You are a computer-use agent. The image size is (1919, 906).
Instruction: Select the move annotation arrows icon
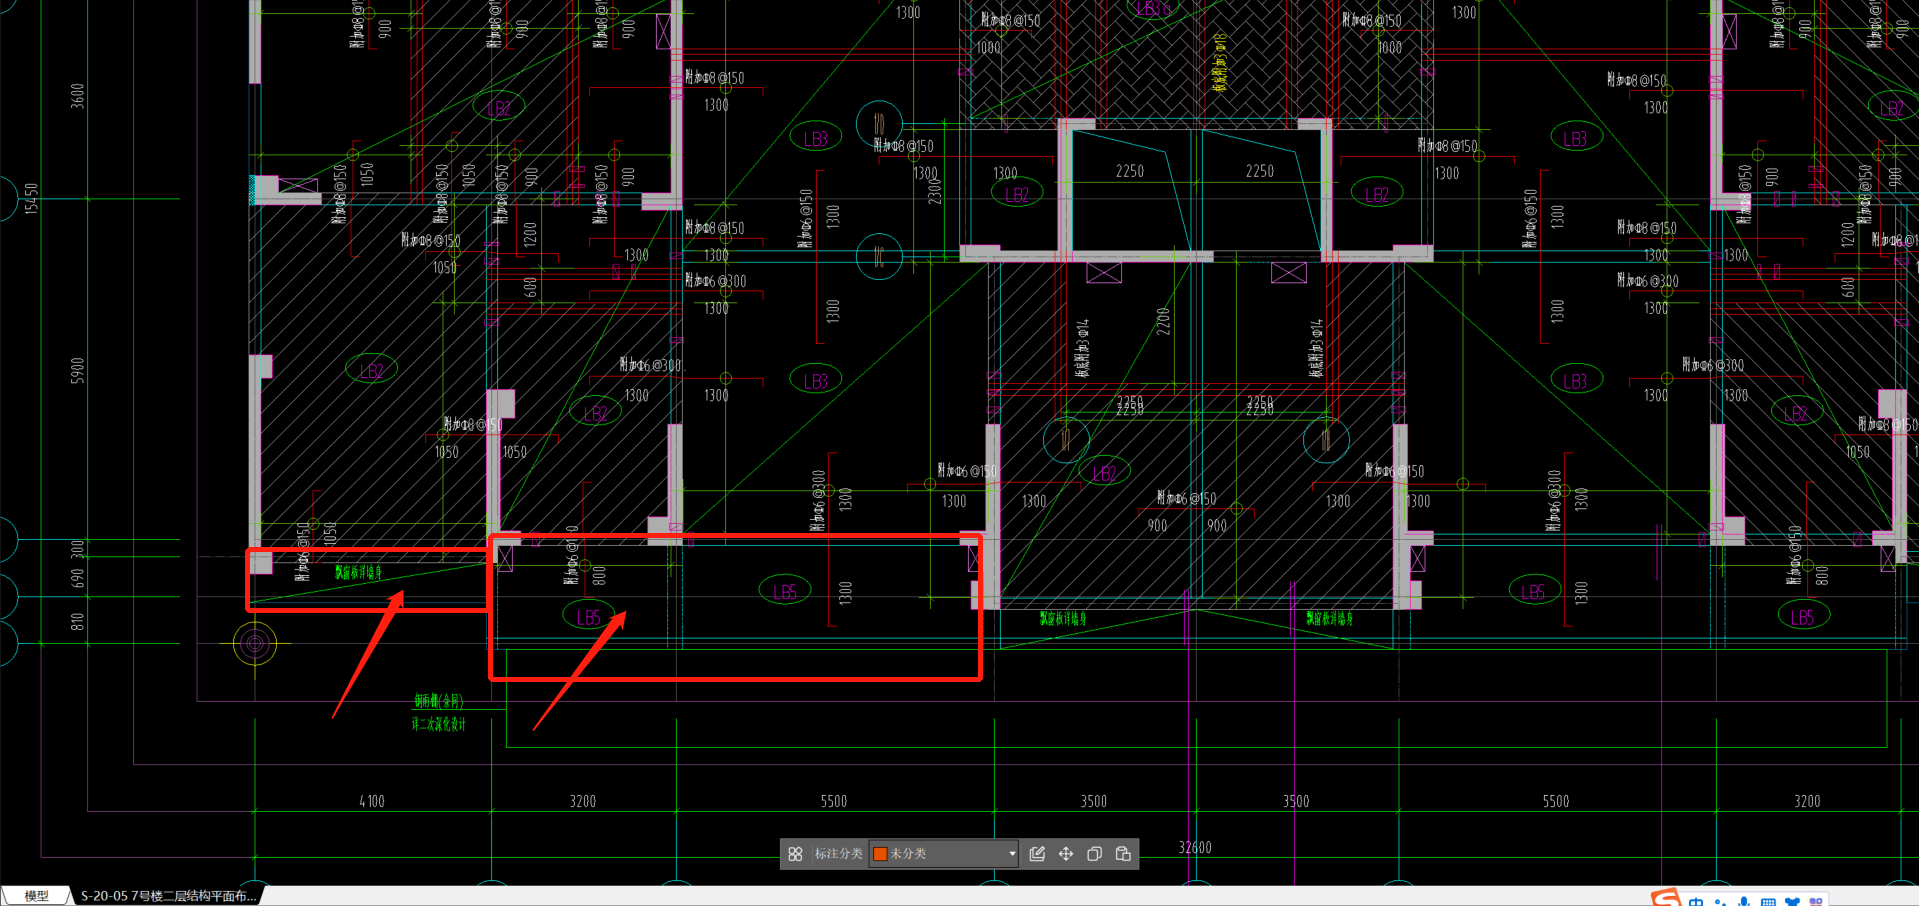(x=1066, y=854)
